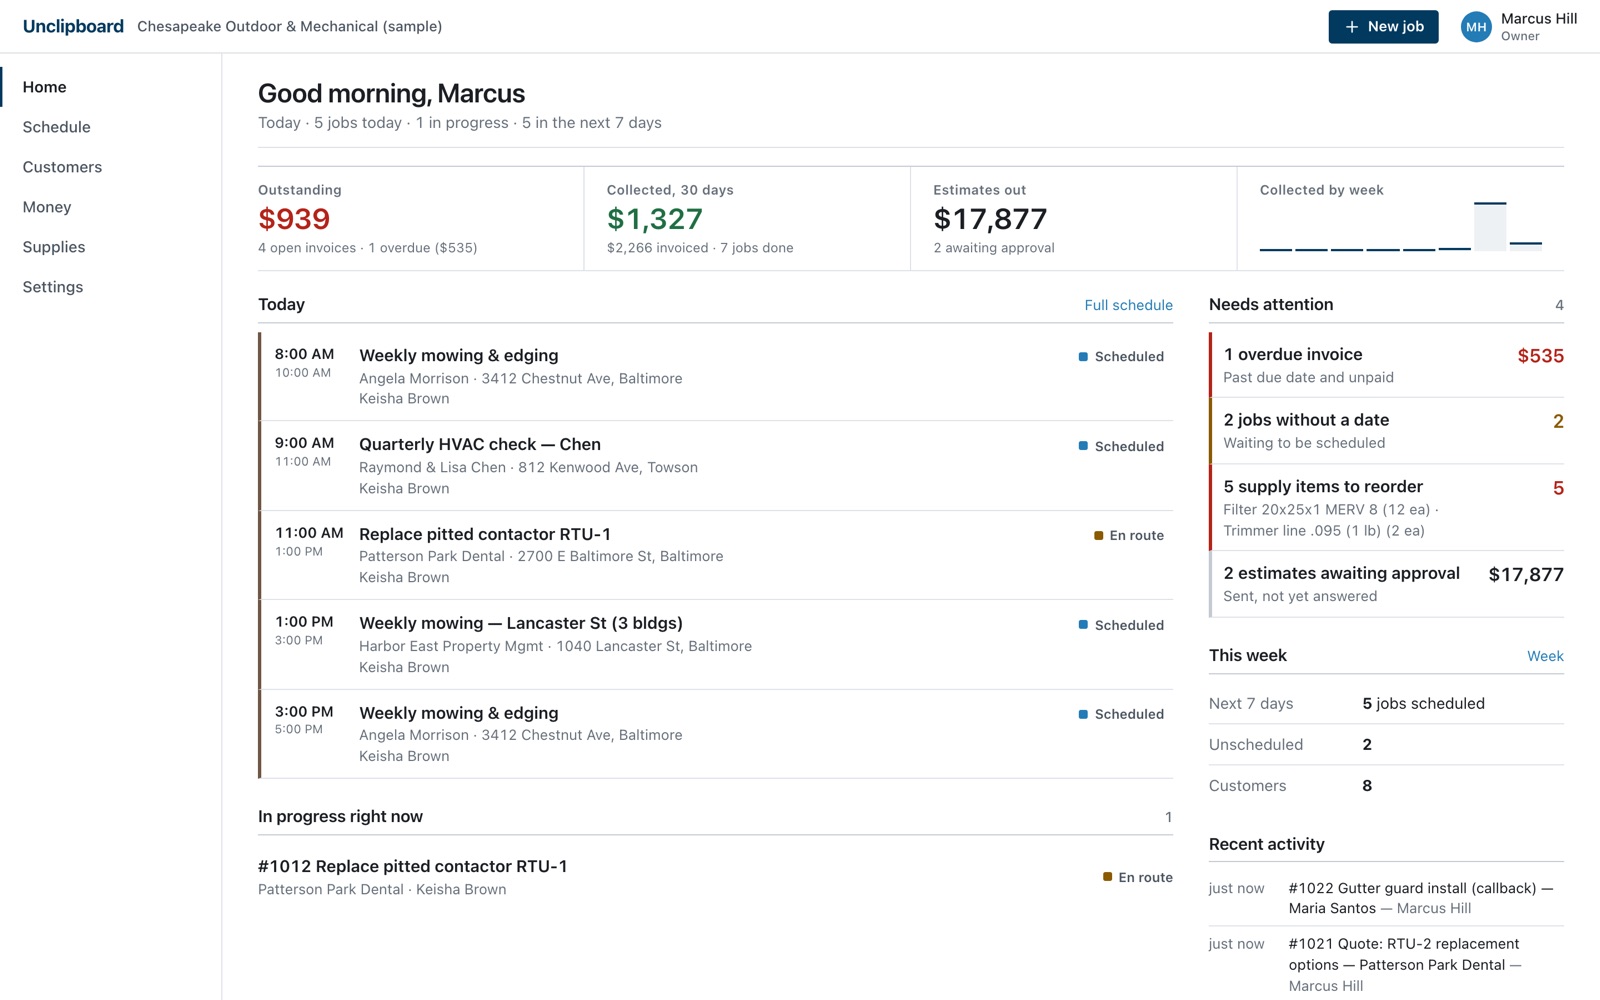
Task: Open the Full schedule link
Action: (x=1128, y=305)
